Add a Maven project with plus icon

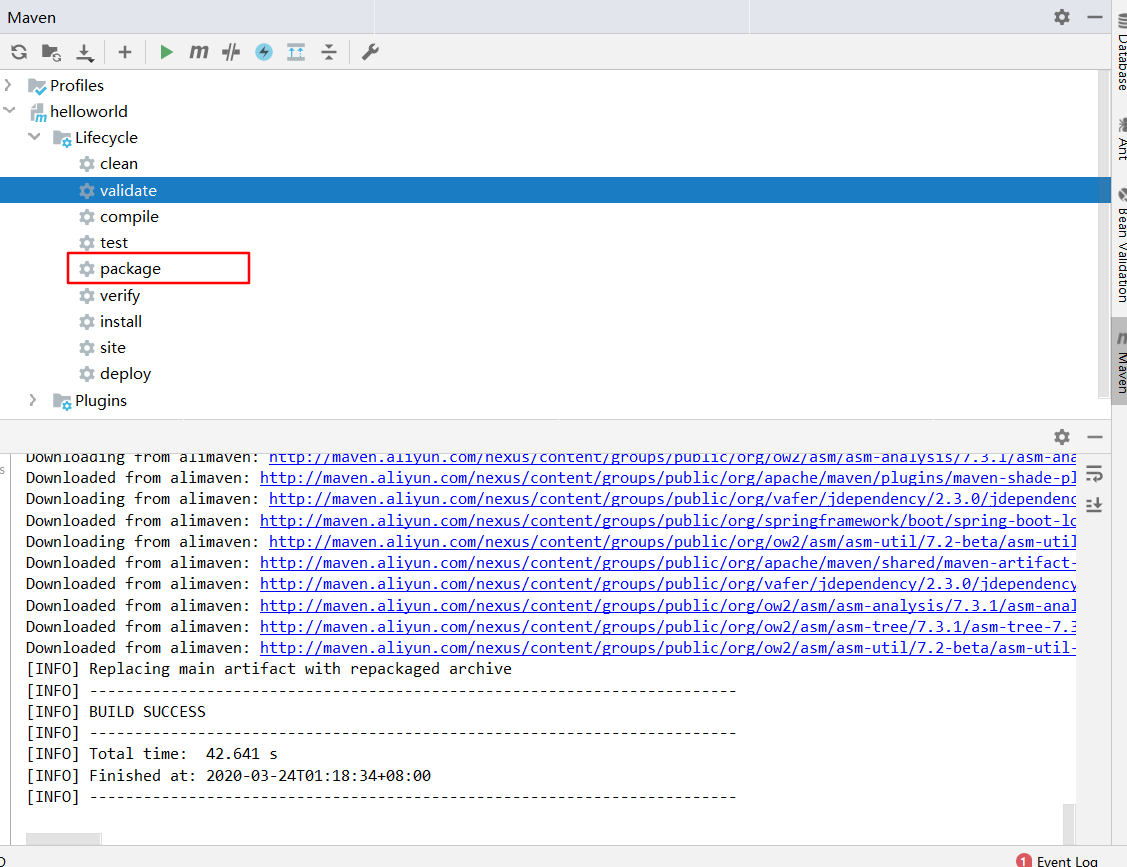click(124, 52)
